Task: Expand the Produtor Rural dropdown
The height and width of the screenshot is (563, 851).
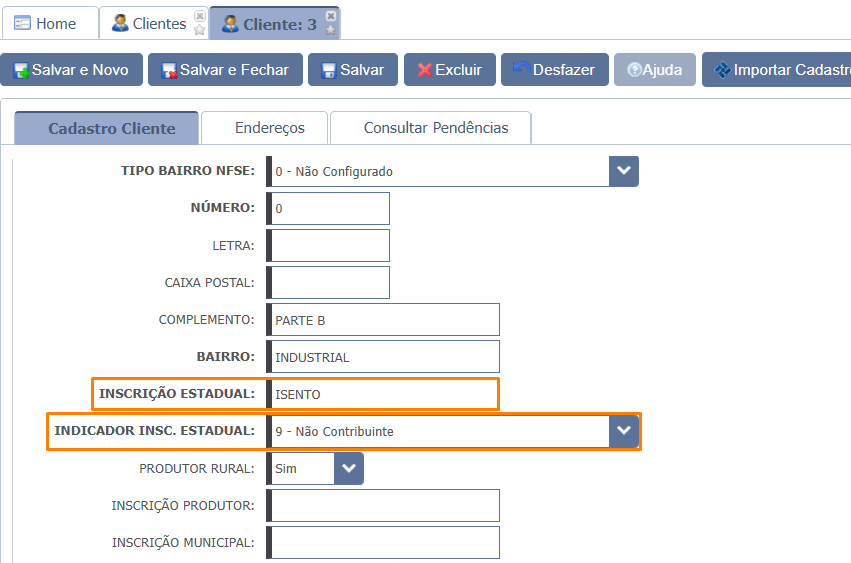Action: (x=348, y=468)
